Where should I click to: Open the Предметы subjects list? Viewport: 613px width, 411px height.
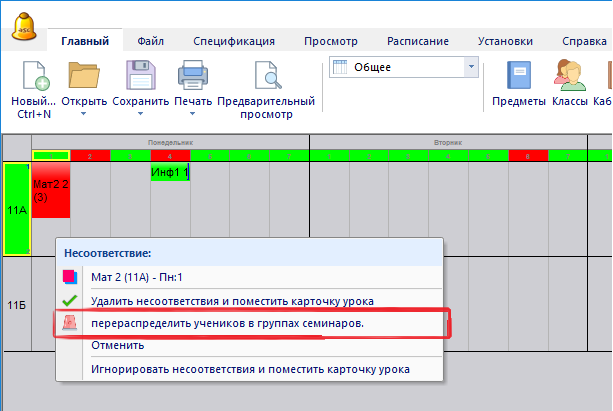point(519,78)
